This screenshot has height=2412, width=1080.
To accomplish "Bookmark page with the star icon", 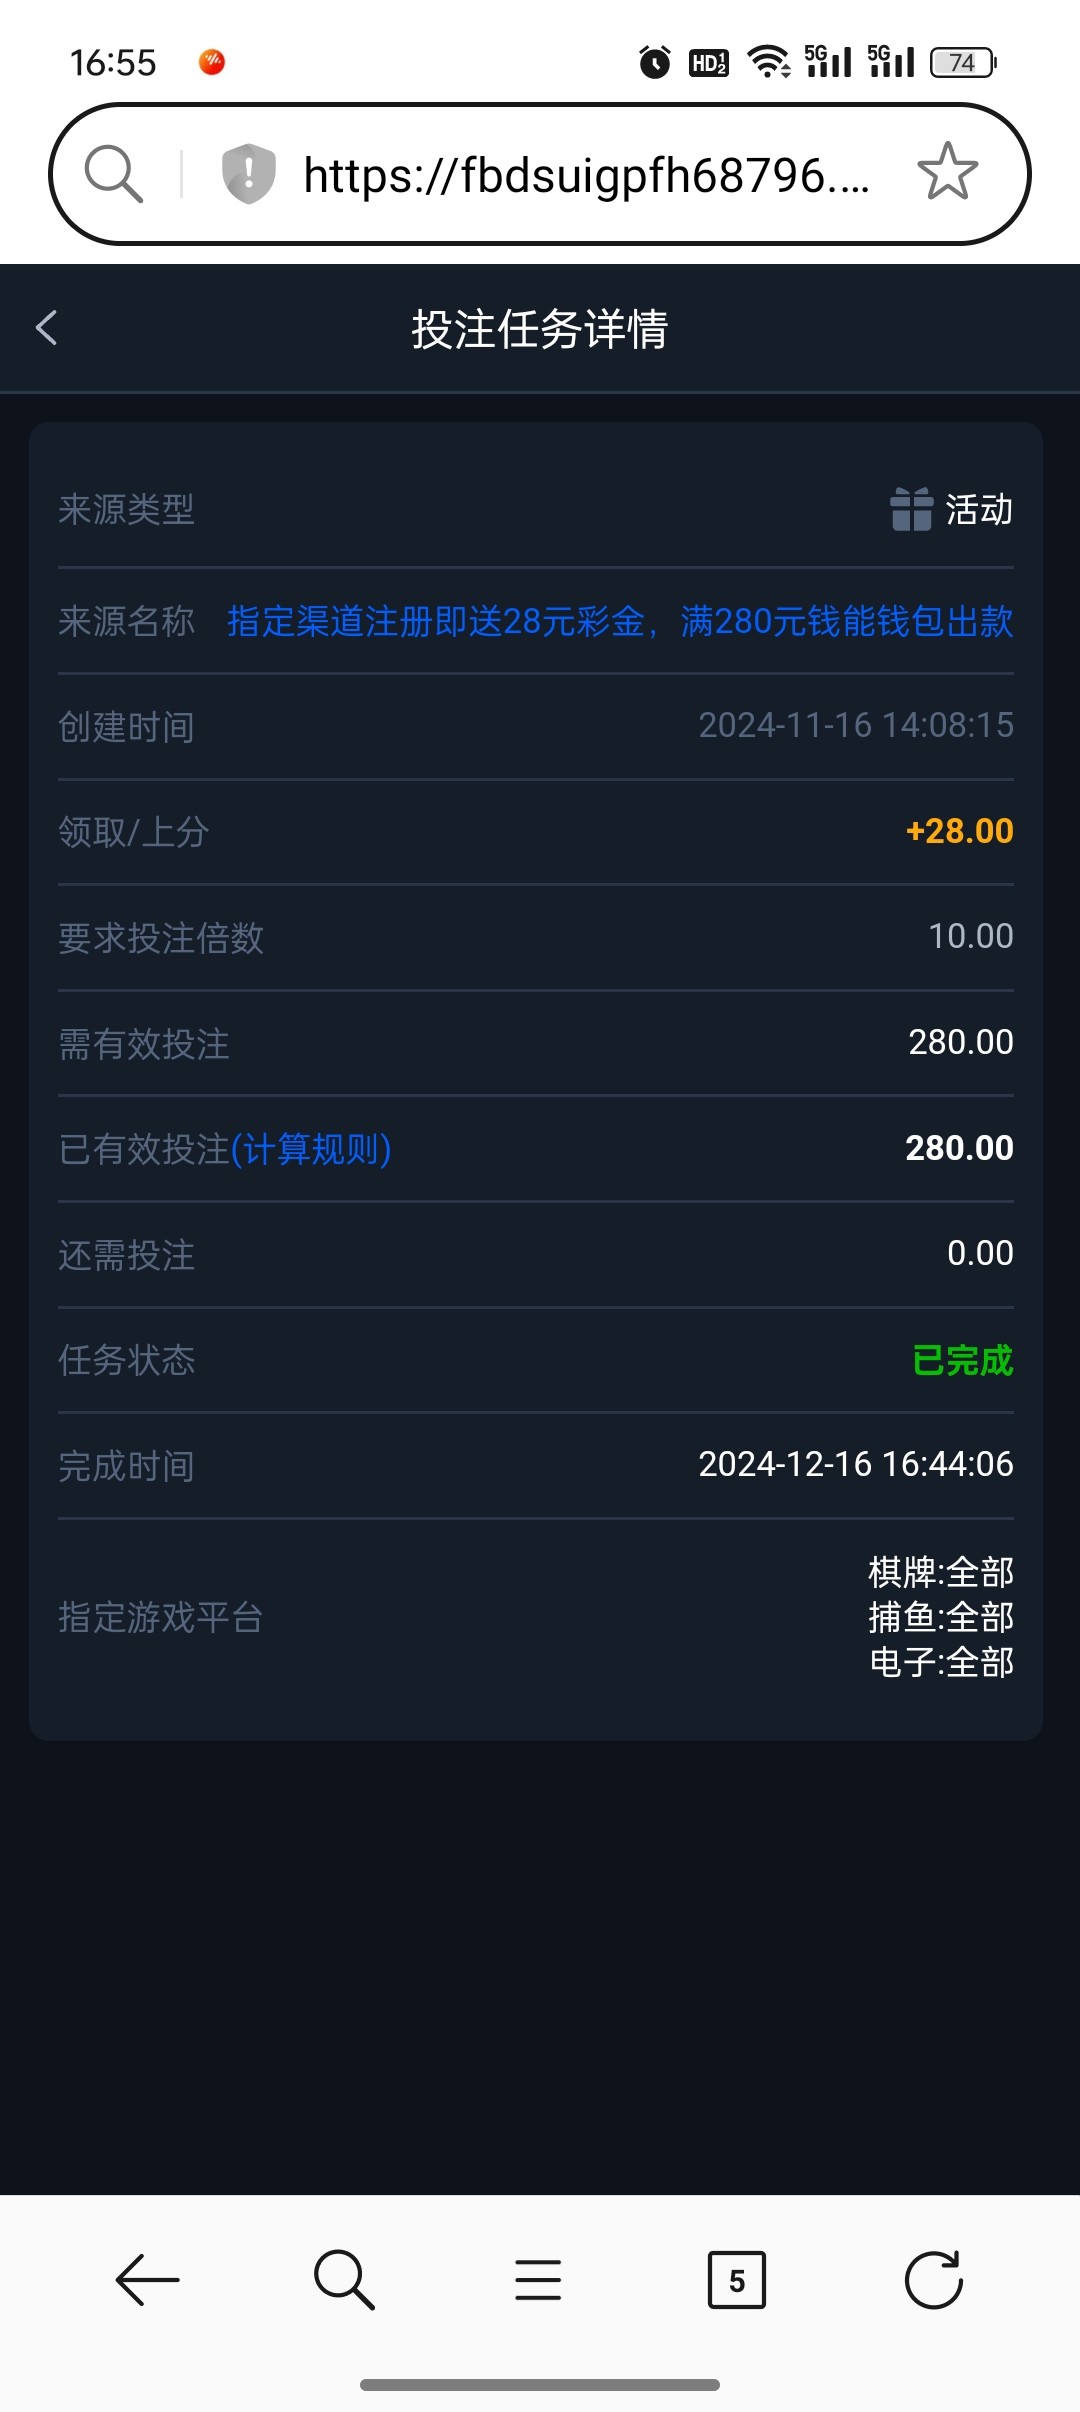I will (x=947, y=173).
